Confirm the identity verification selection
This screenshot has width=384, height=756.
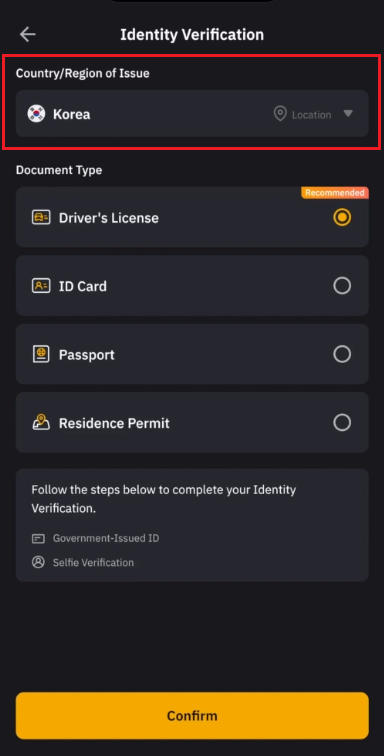coord(192,716)
